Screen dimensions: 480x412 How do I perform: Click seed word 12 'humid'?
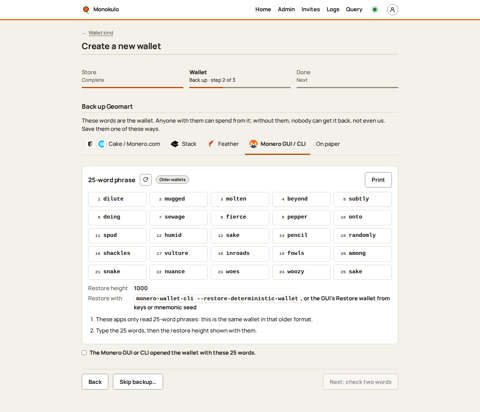pos(179,235)
